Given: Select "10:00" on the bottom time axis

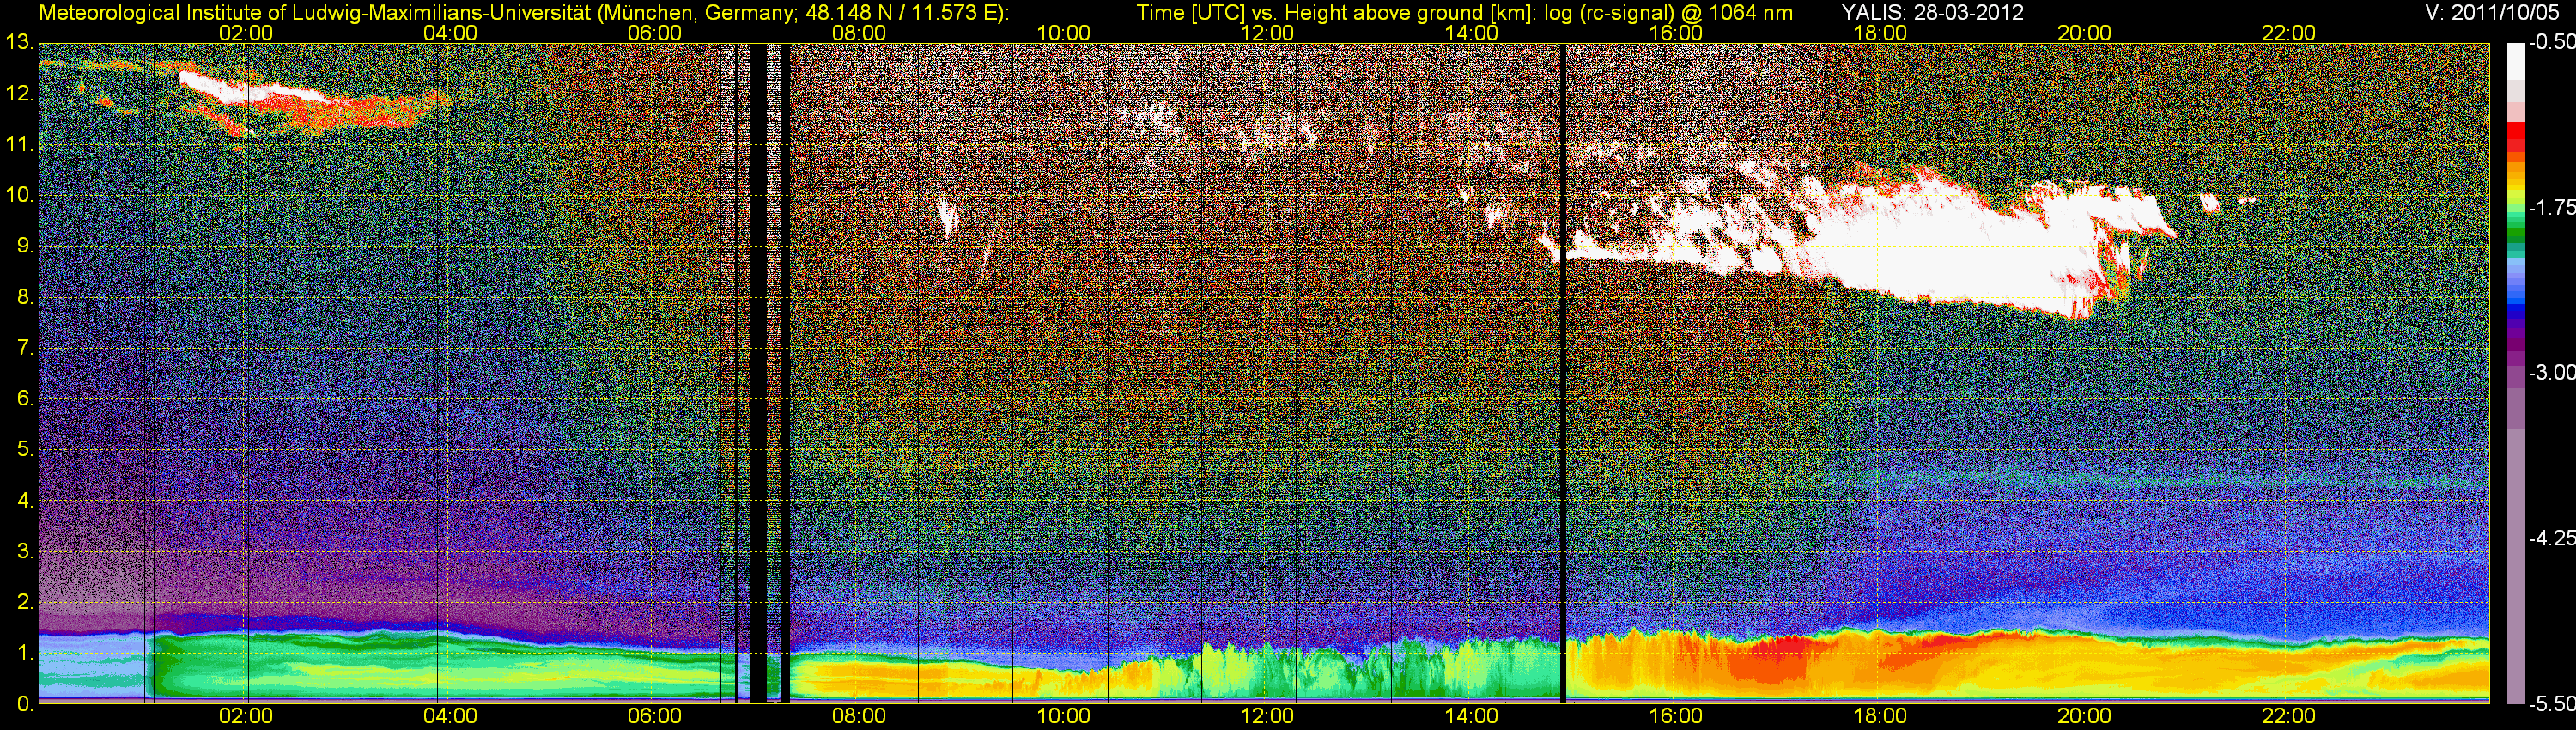Looking at the screenshot, I should pyautogui.click(x=1063, y=716).
